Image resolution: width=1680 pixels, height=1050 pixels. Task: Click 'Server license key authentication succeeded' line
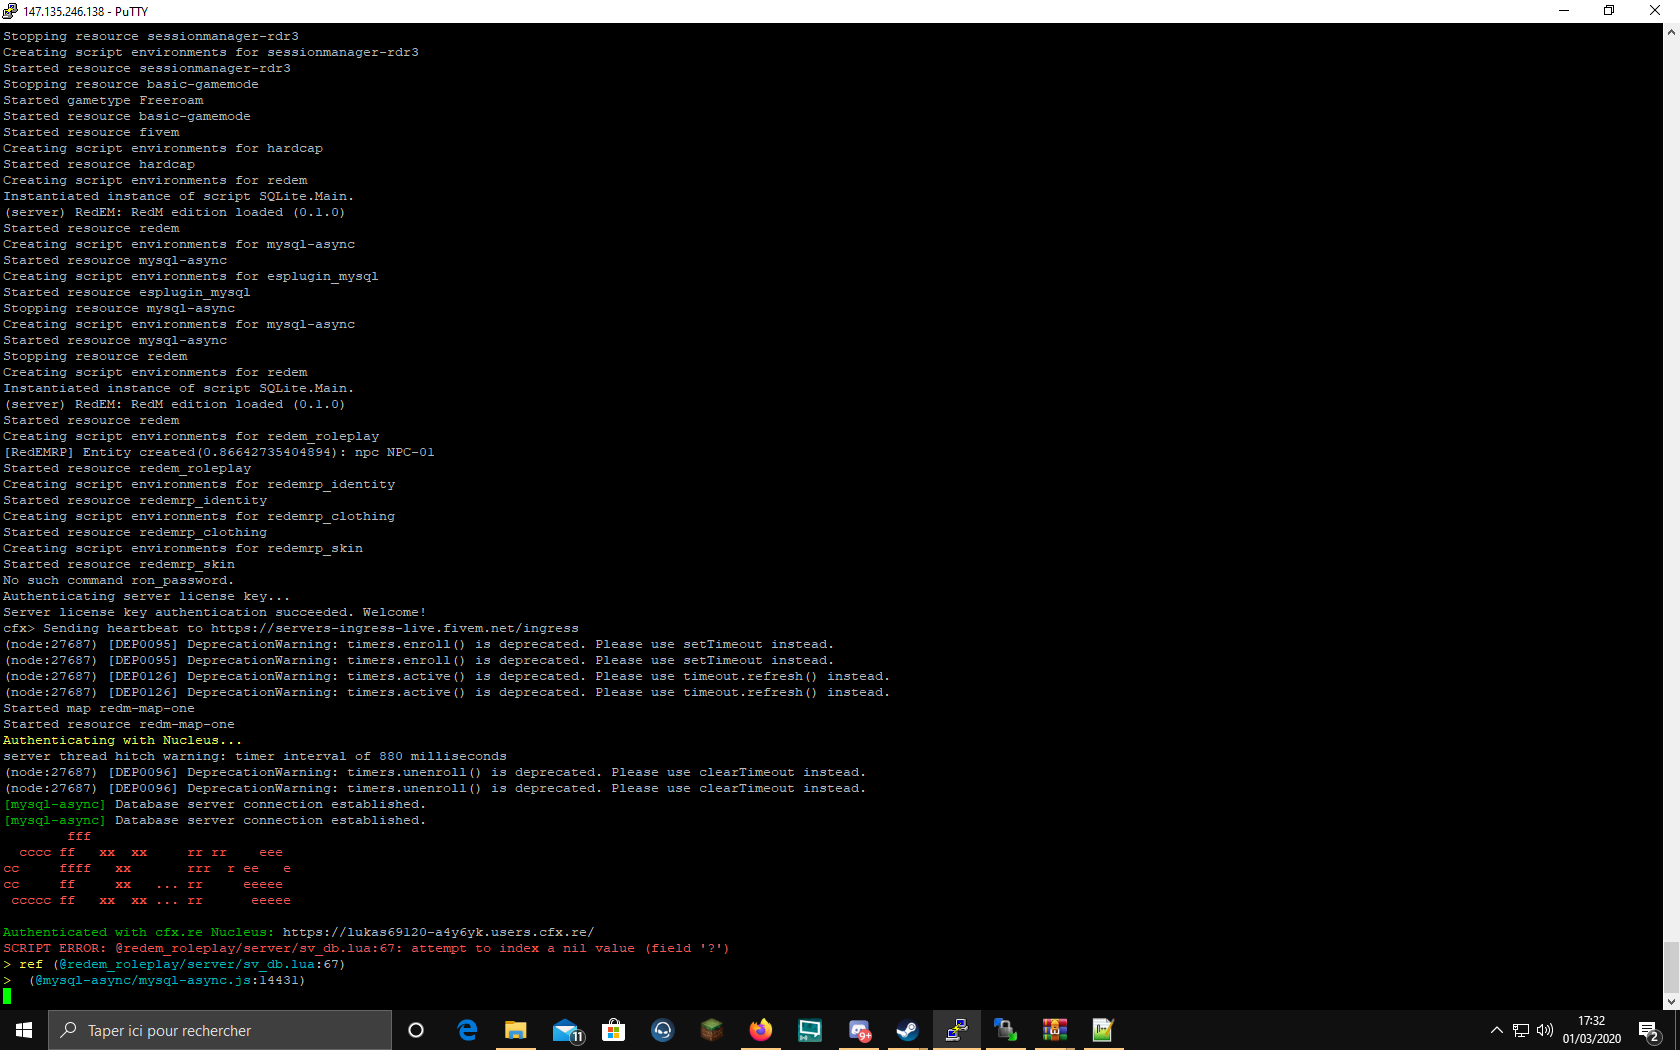pos(215,612)
